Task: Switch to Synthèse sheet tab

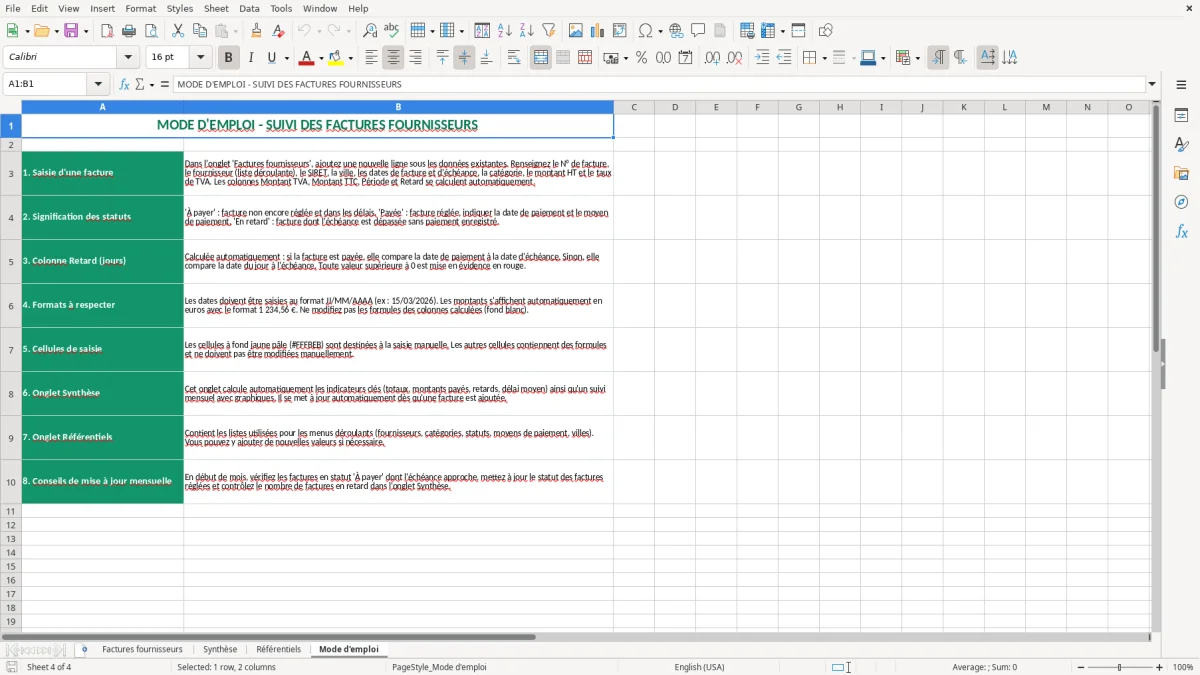Action: point(220,649)
